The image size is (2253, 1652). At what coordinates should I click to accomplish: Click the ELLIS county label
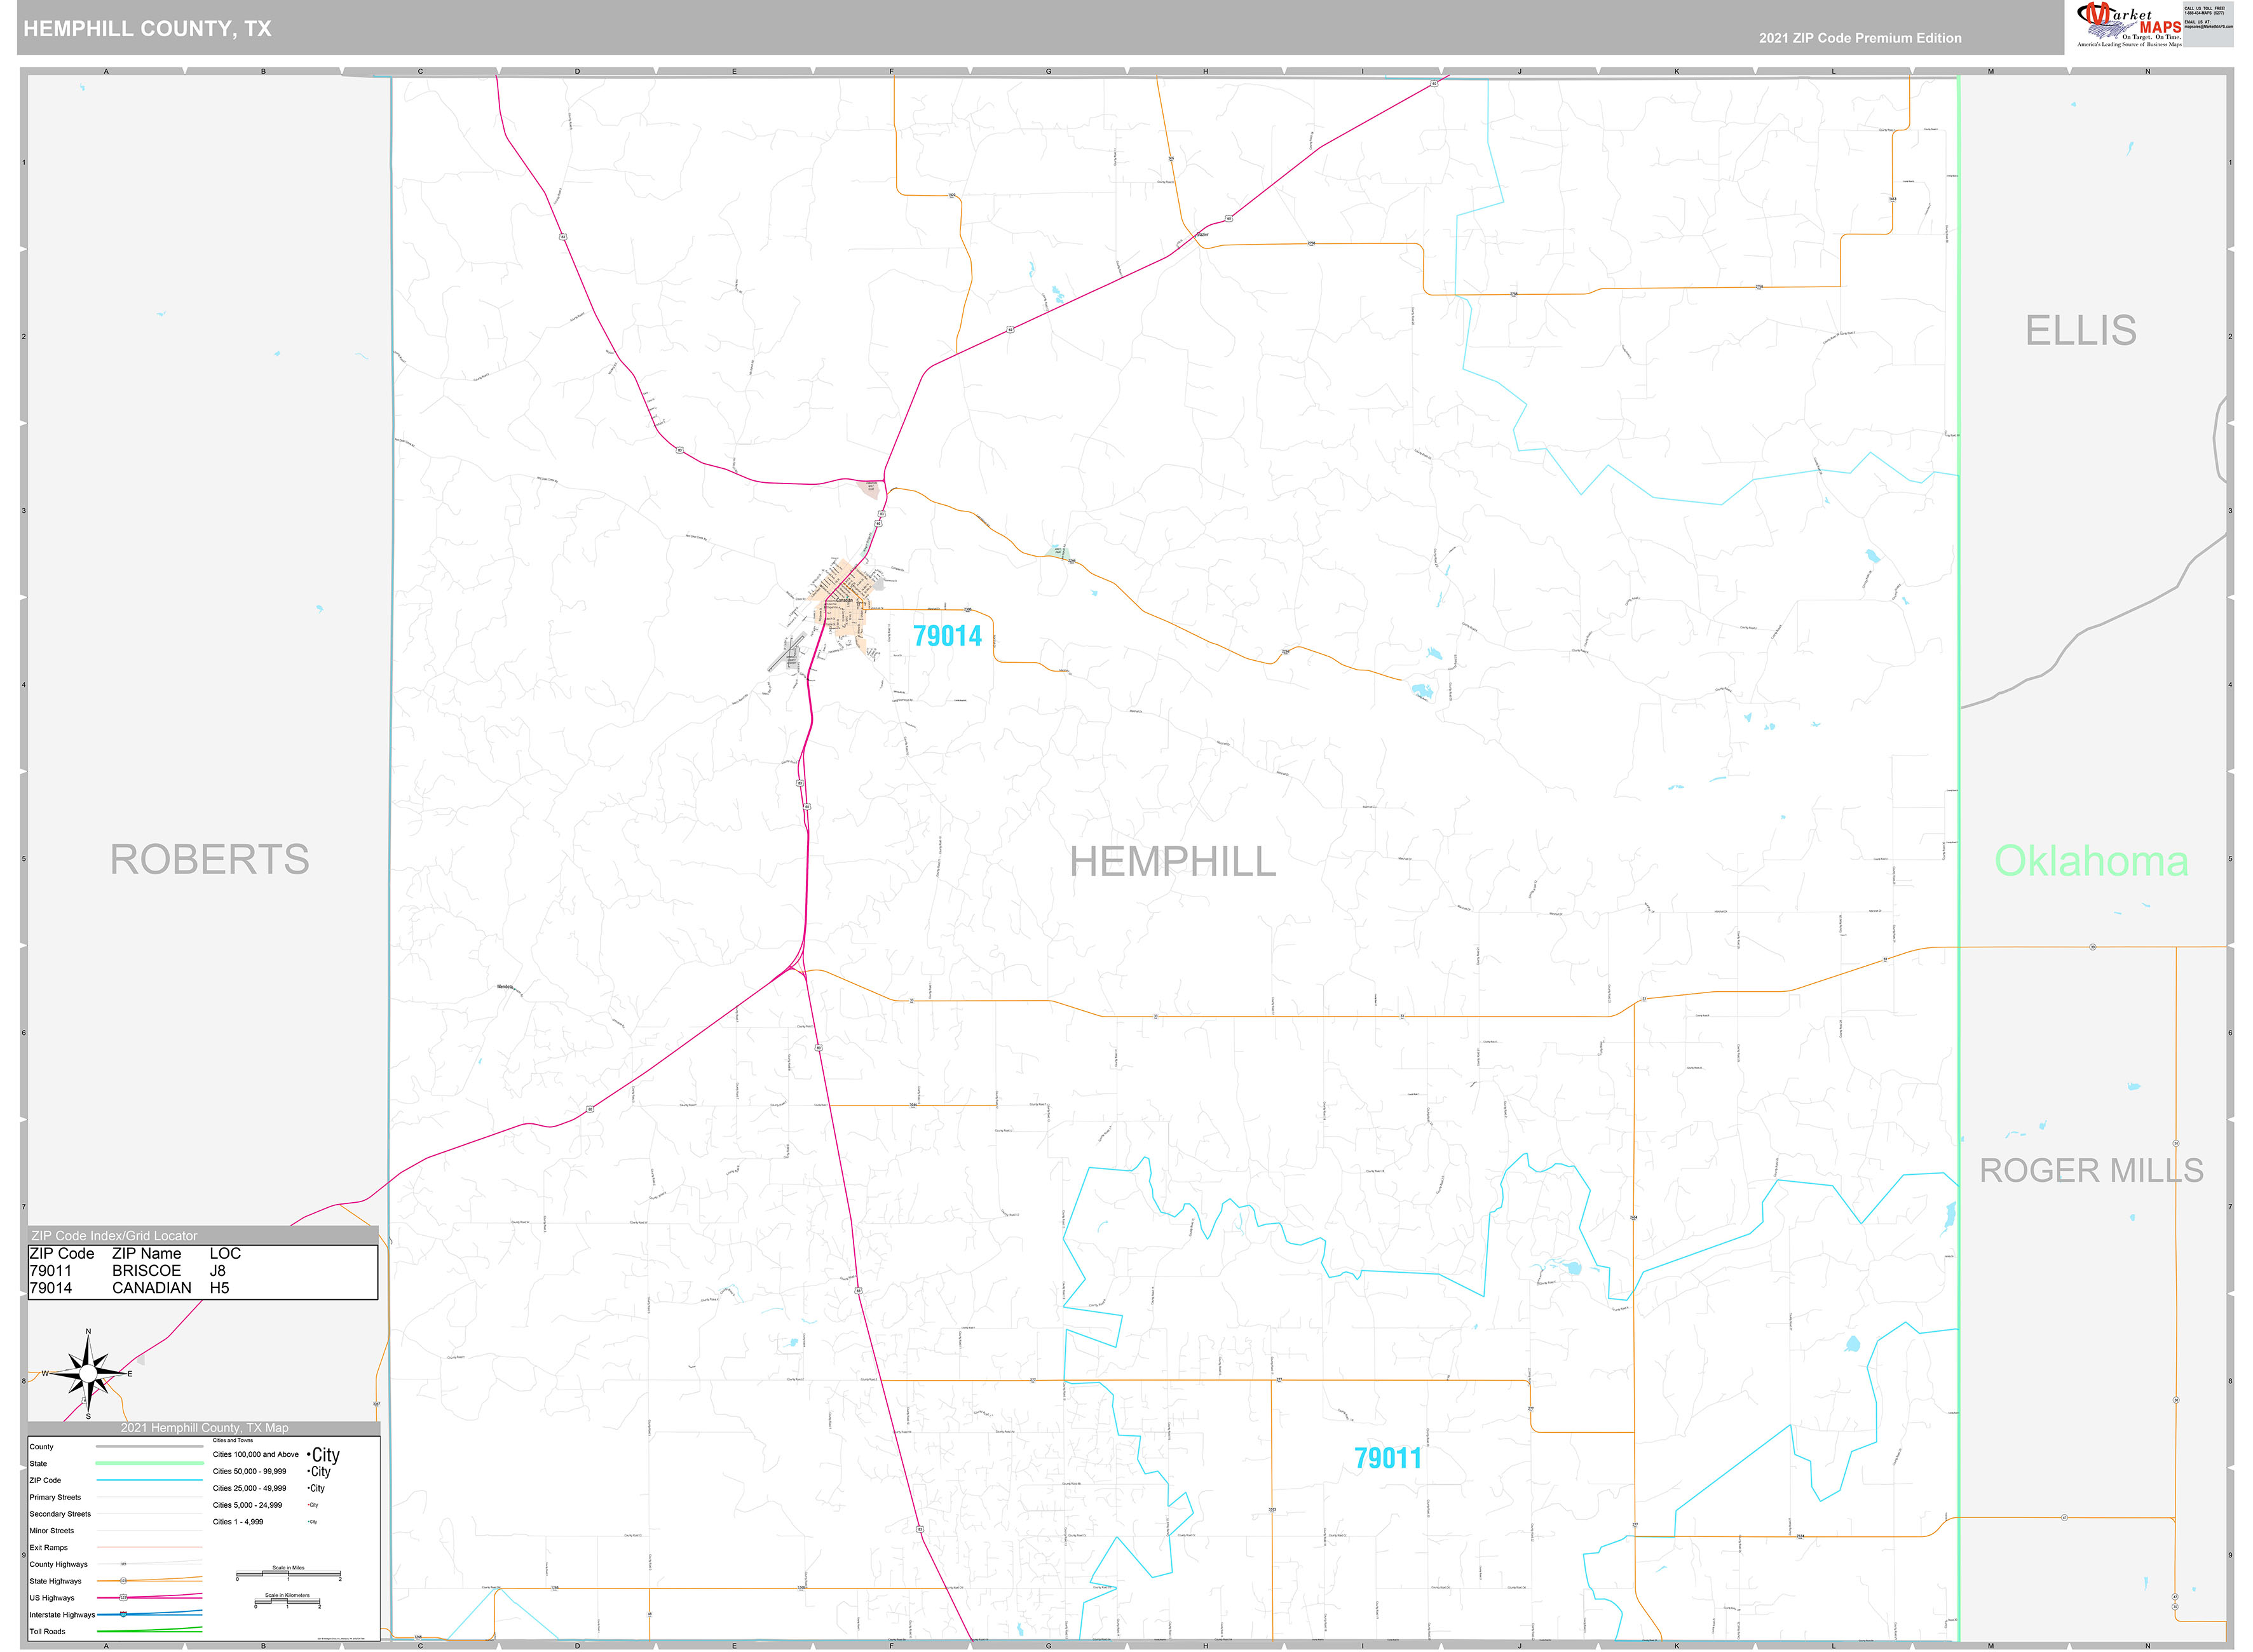click(2081, 330)
